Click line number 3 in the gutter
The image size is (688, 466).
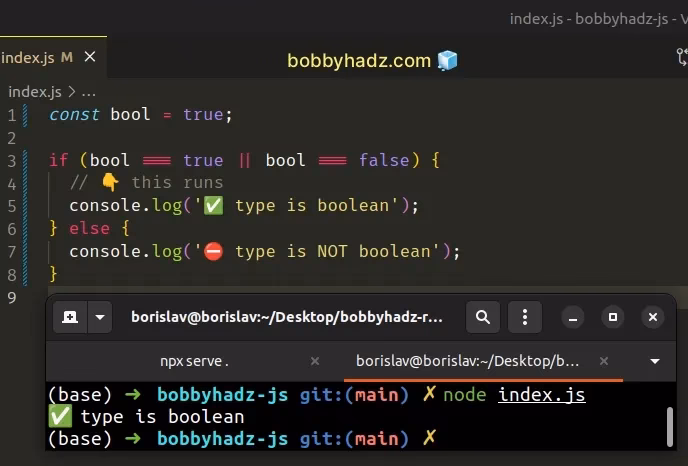(x=12, y=161)
